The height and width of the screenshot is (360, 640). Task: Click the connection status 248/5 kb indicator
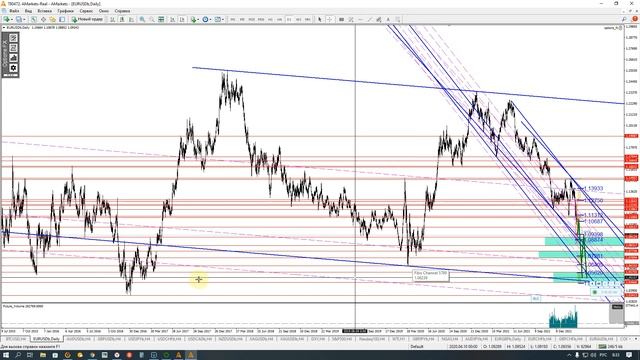[611, 347]
